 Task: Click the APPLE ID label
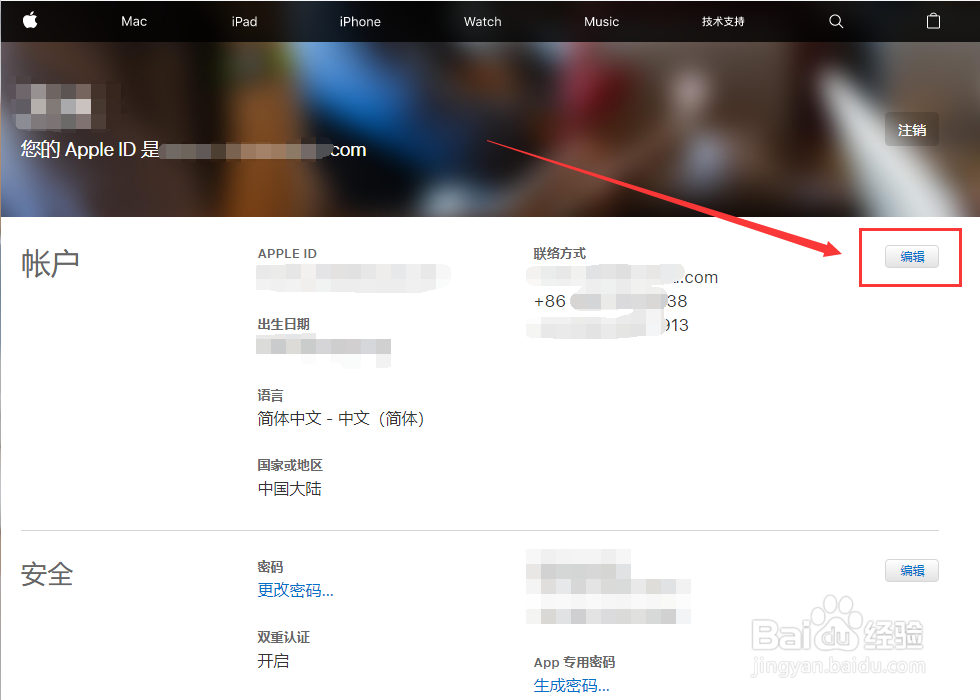coord(288,254)
